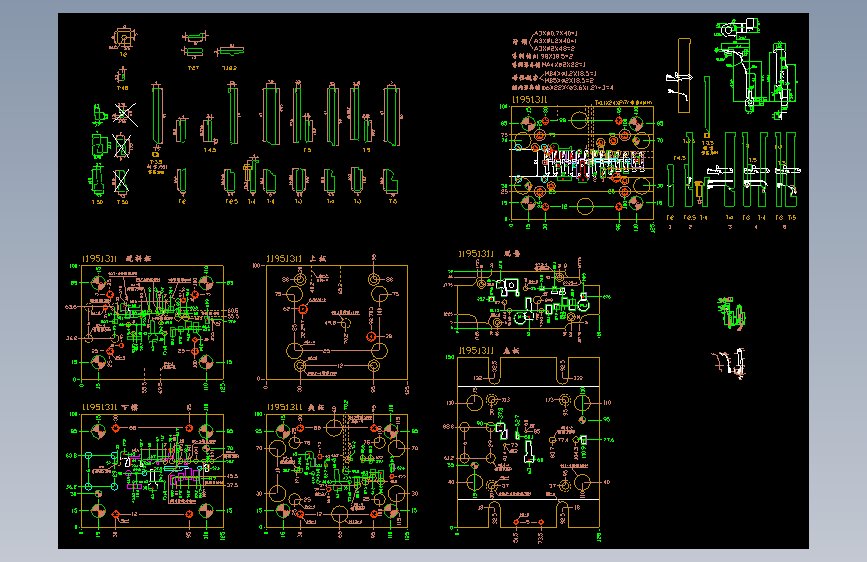Click the "45.5" dimension label in 下模 drawing
Screen dimensions: 867x562
[x=232, y=476]
